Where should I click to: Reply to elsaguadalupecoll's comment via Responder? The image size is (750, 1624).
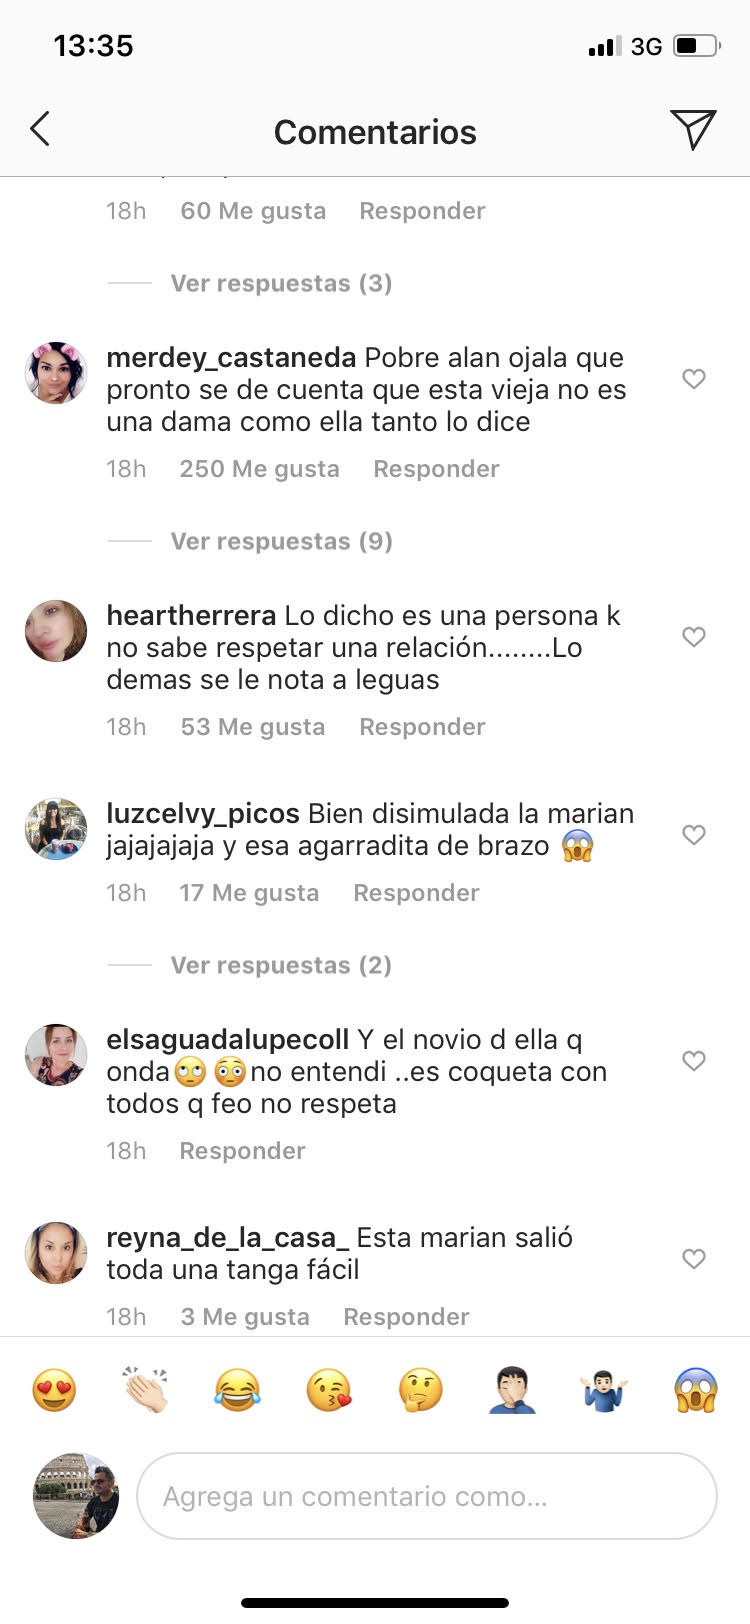coord(242,1151)
